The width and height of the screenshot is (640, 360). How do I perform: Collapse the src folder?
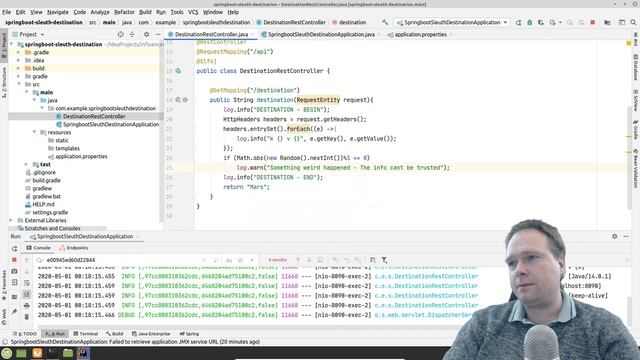click(18, 84)
